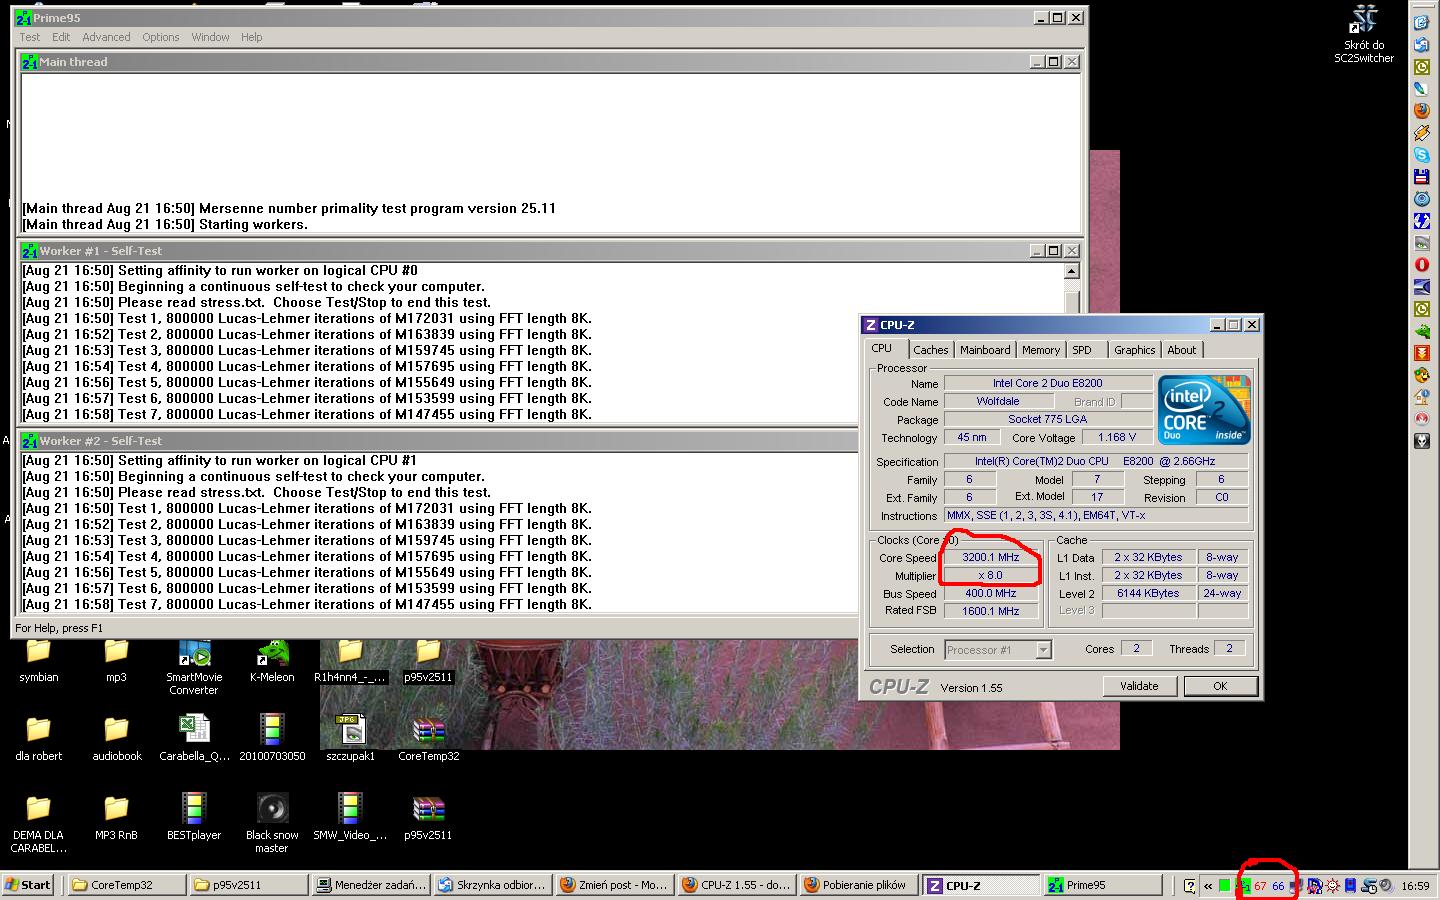The width and height of the screenshot is (1440, 900).
Task: Click the Multiplier x 8.0 value field
Action: click(x=991, y=576)
